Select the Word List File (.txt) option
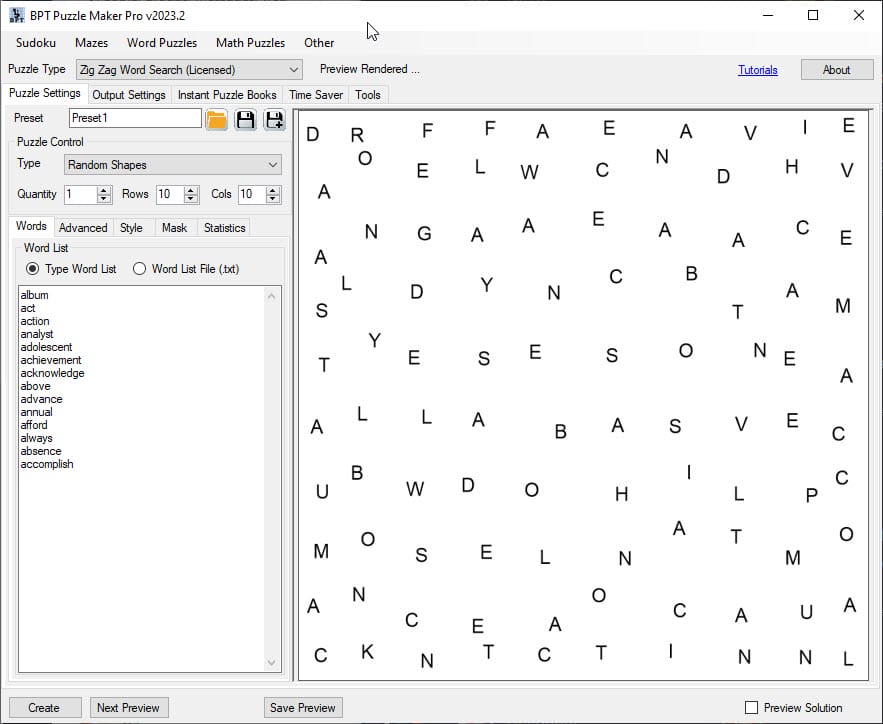The image size is (883, 724). (139, 269)
